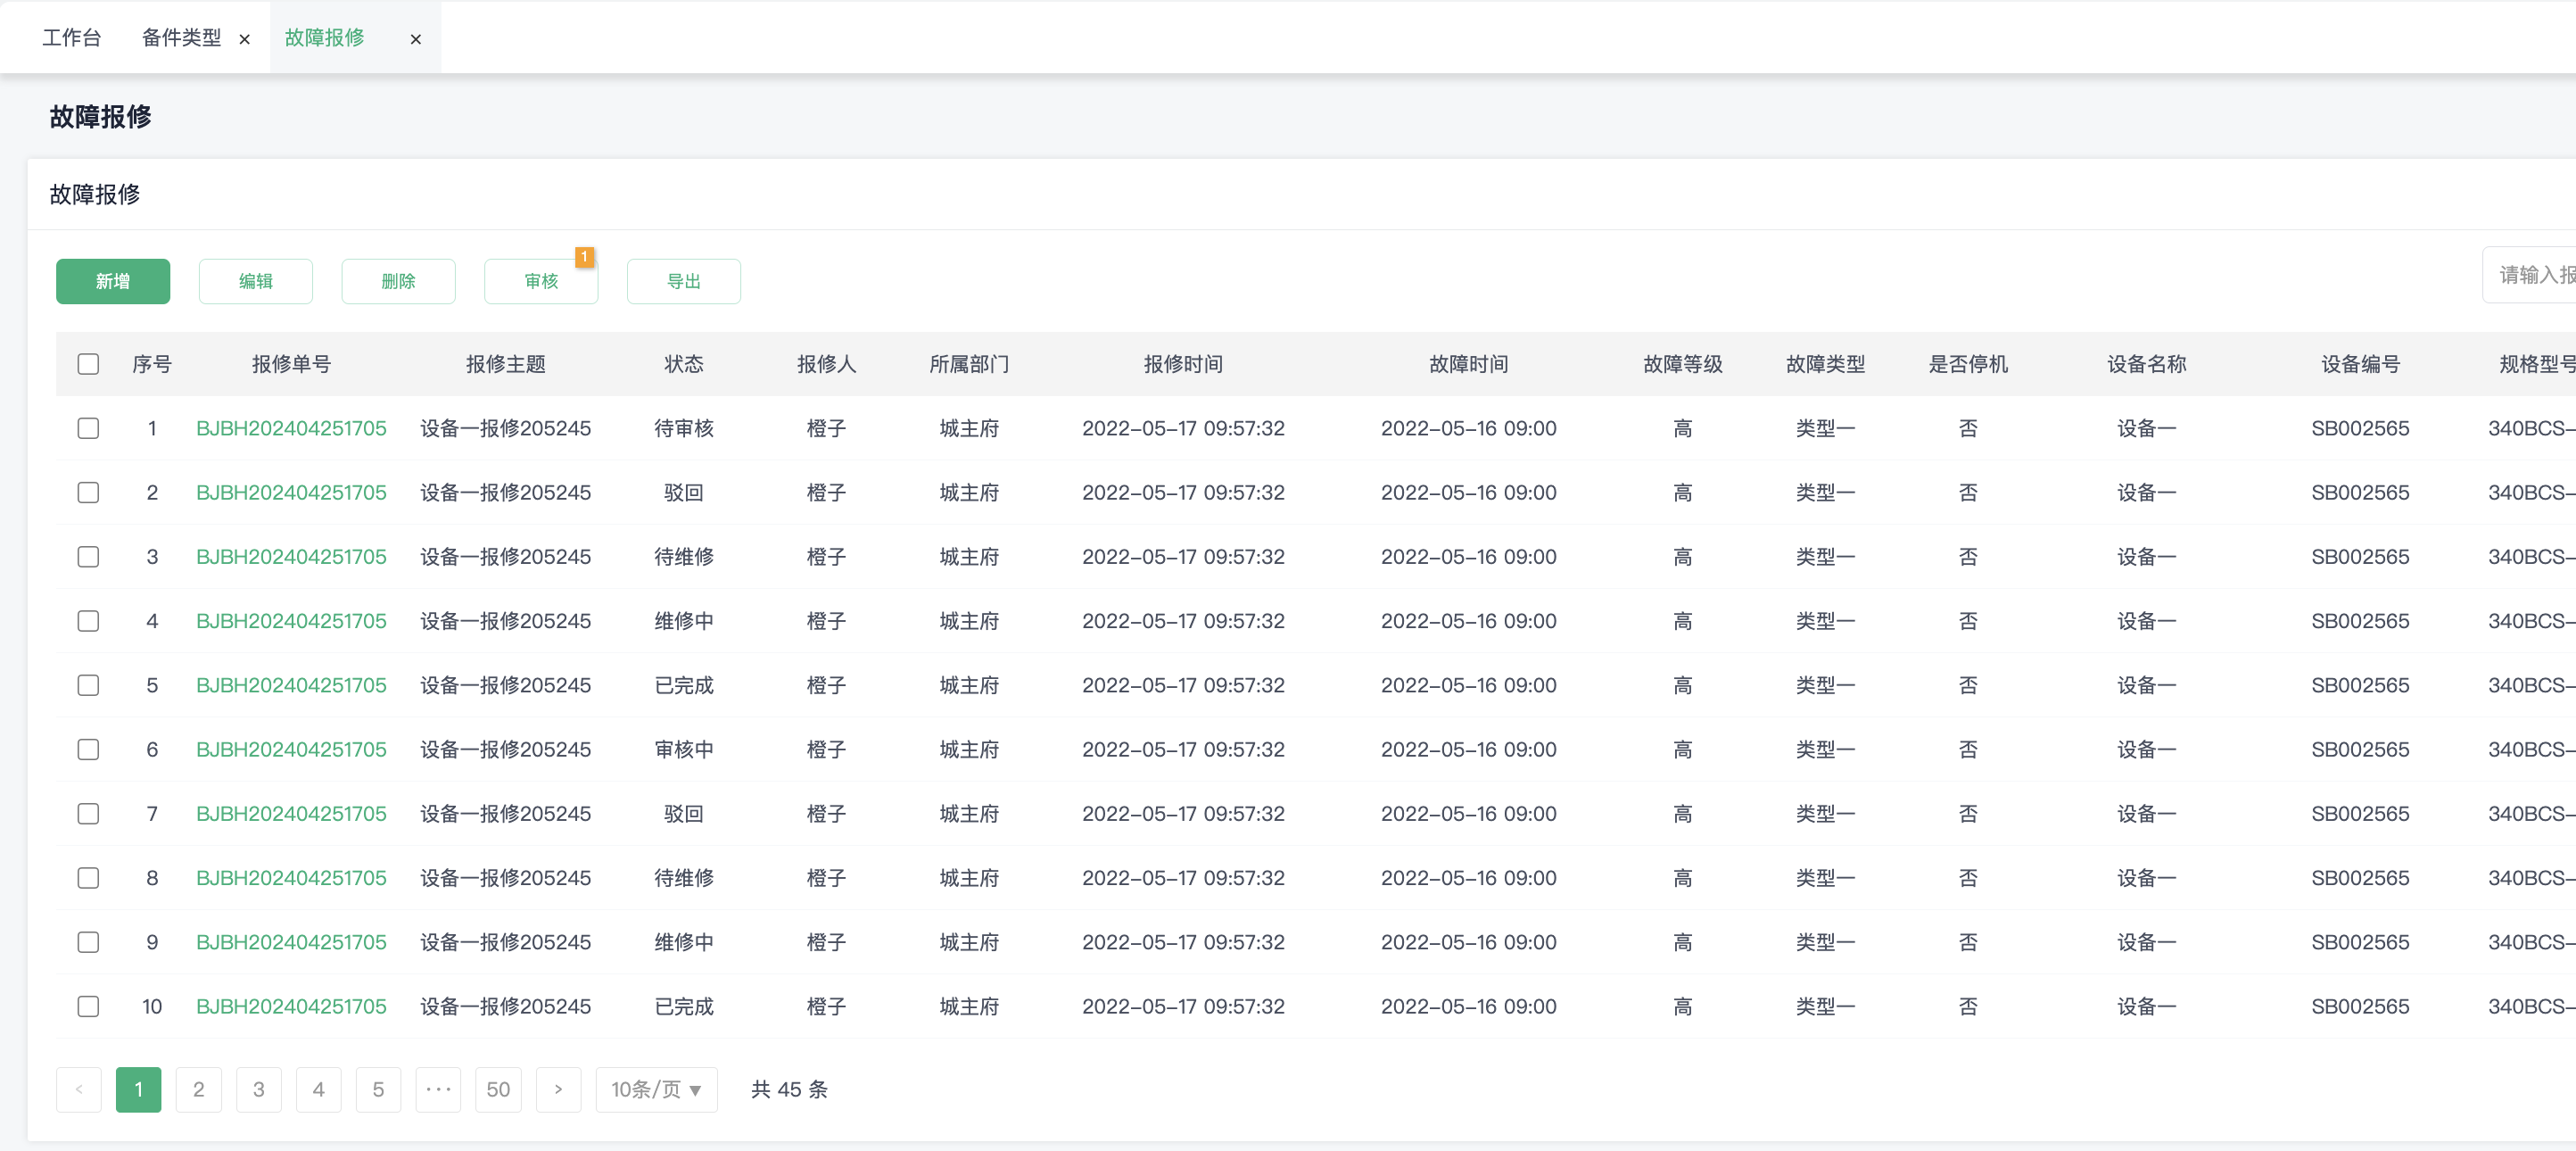Tick the checkbox for row 5

tap(88, 685)
